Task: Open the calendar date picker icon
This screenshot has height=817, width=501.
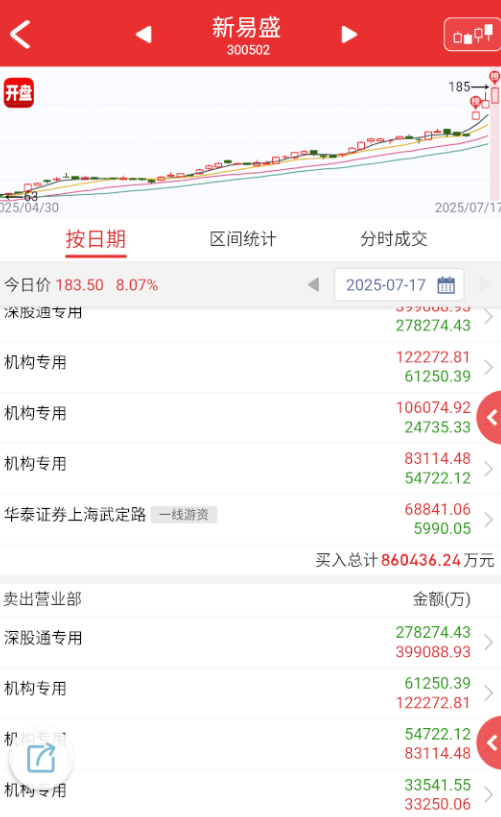Action: pos(446,285)
